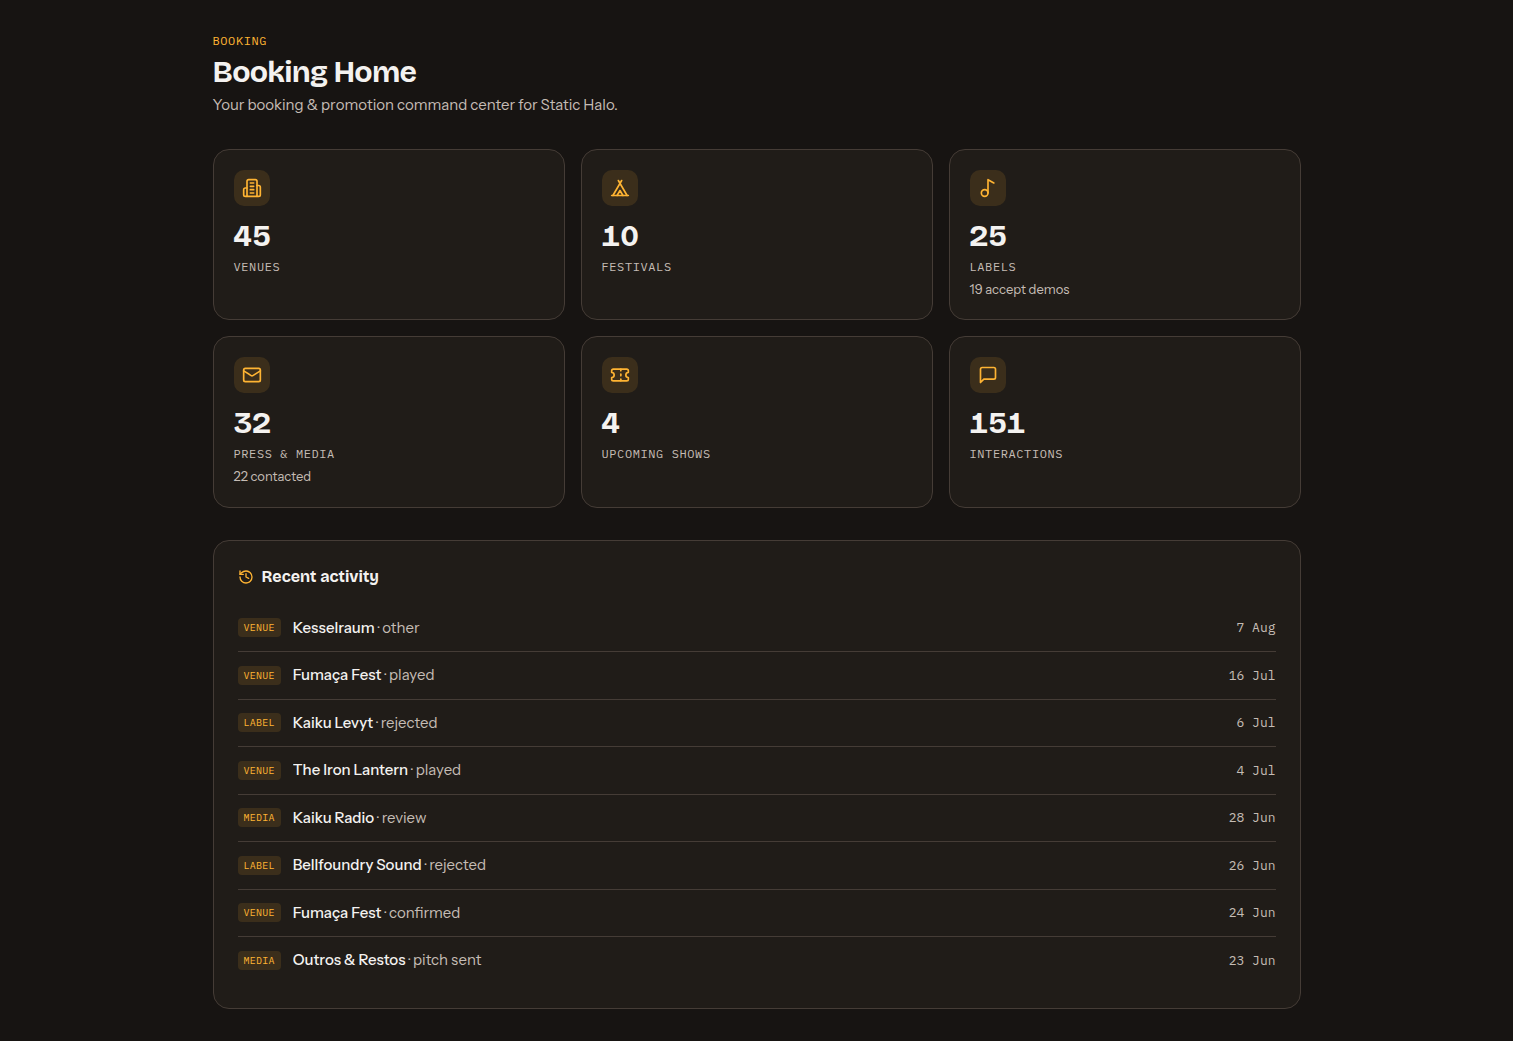1513x1041 pixels.
Task: Click the 28 Jun date
Action: click(x=1252, y=818)
